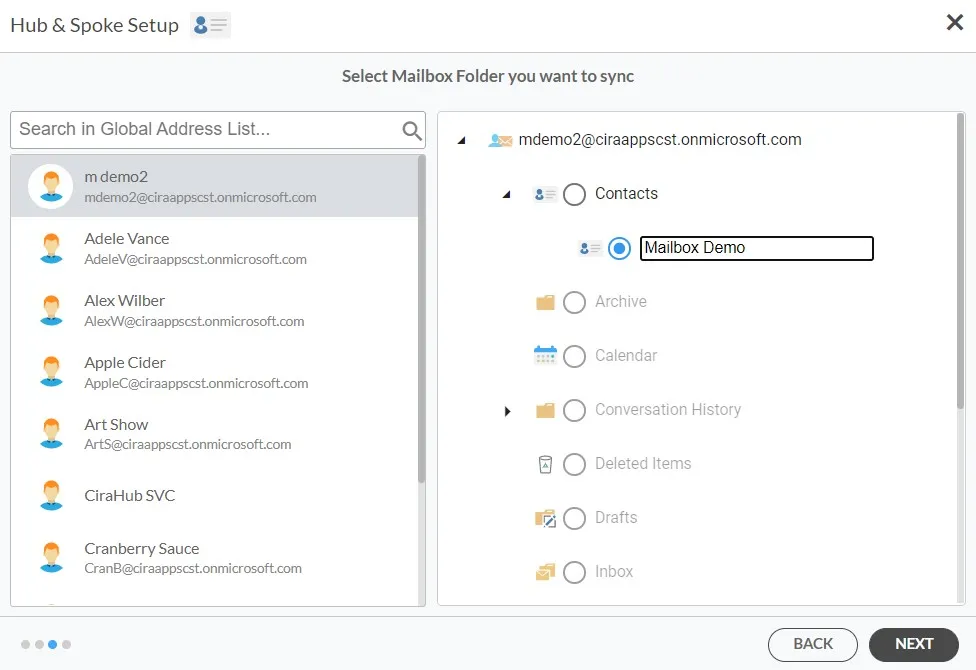The height and width of the screenshot is (670, 976).
Task: Click m demo2 user avatar
Action: click(x=51, y=186)
